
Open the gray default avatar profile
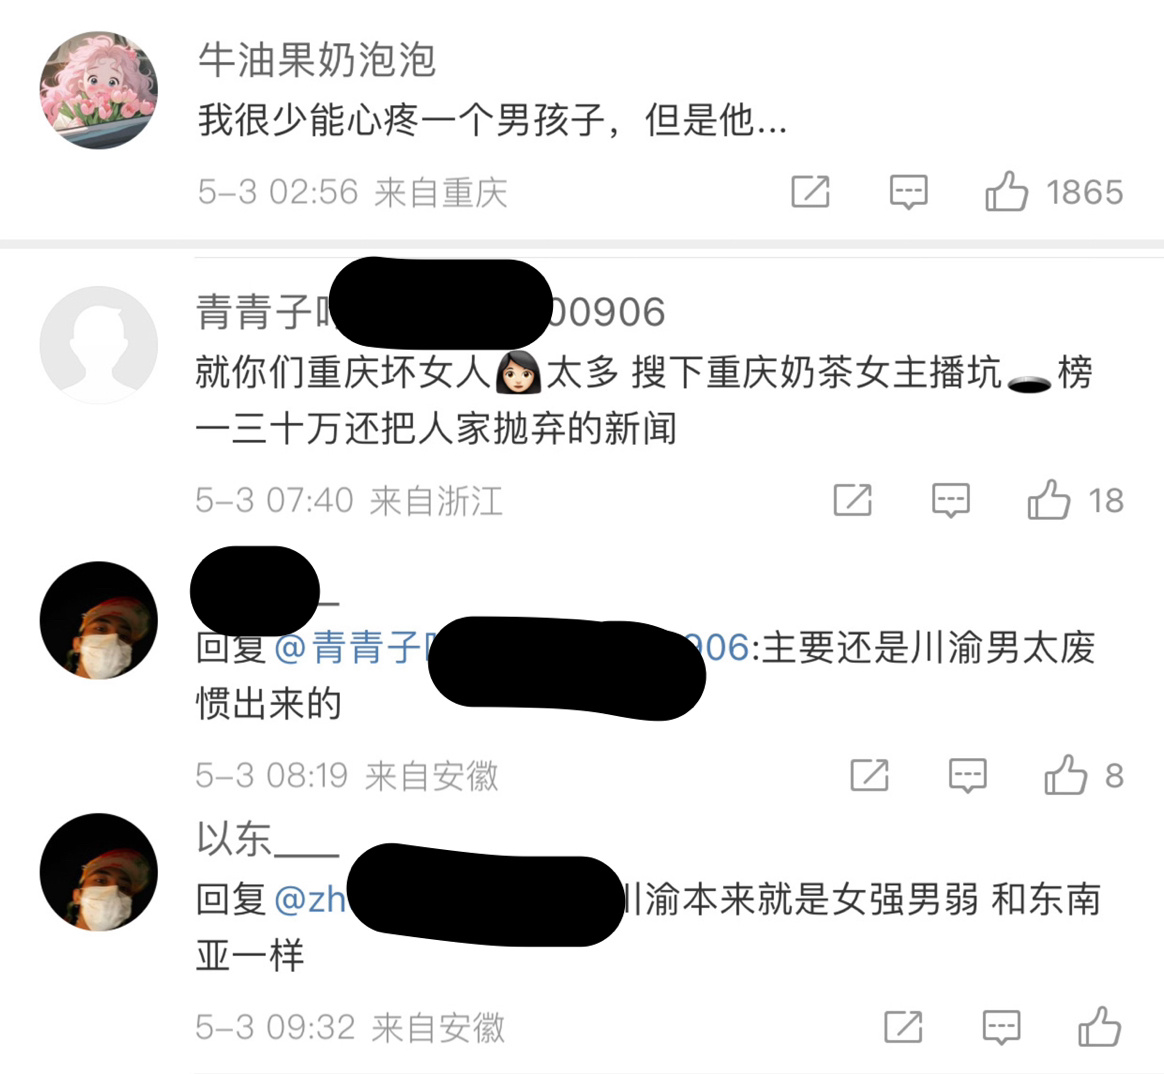(99, 345)
